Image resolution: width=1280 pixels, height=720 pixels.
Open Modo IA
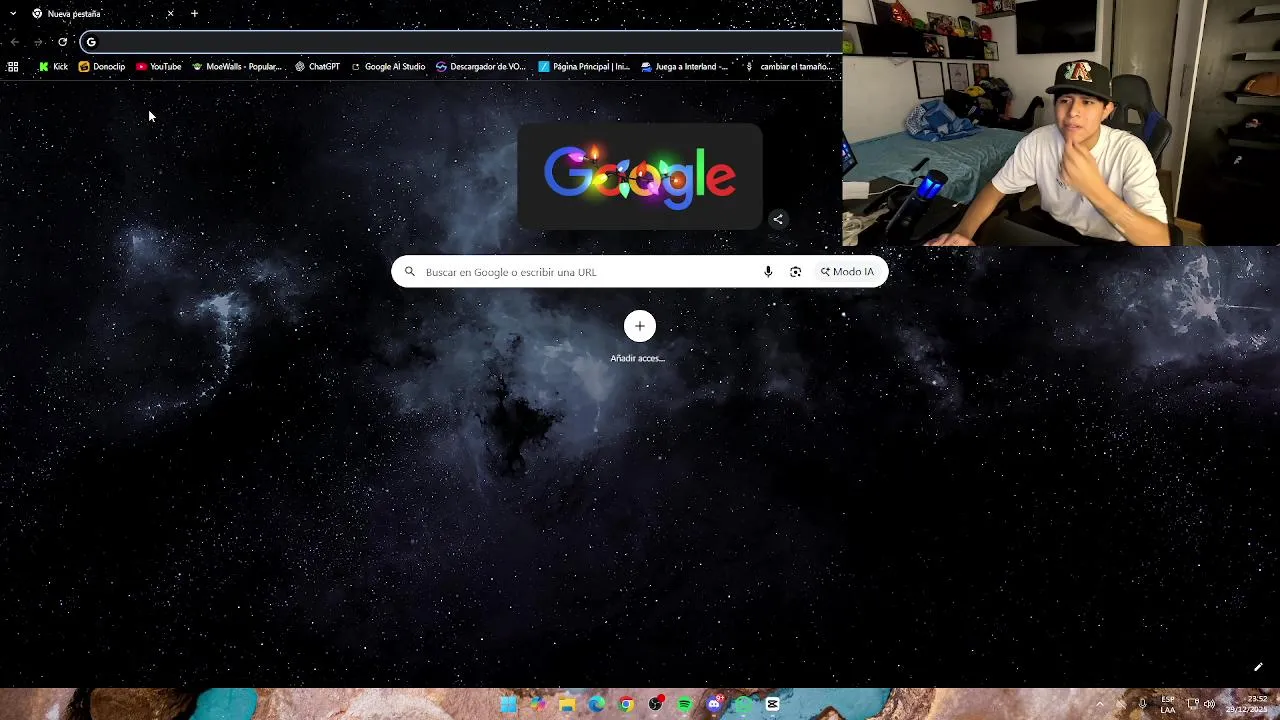point(848,272)
